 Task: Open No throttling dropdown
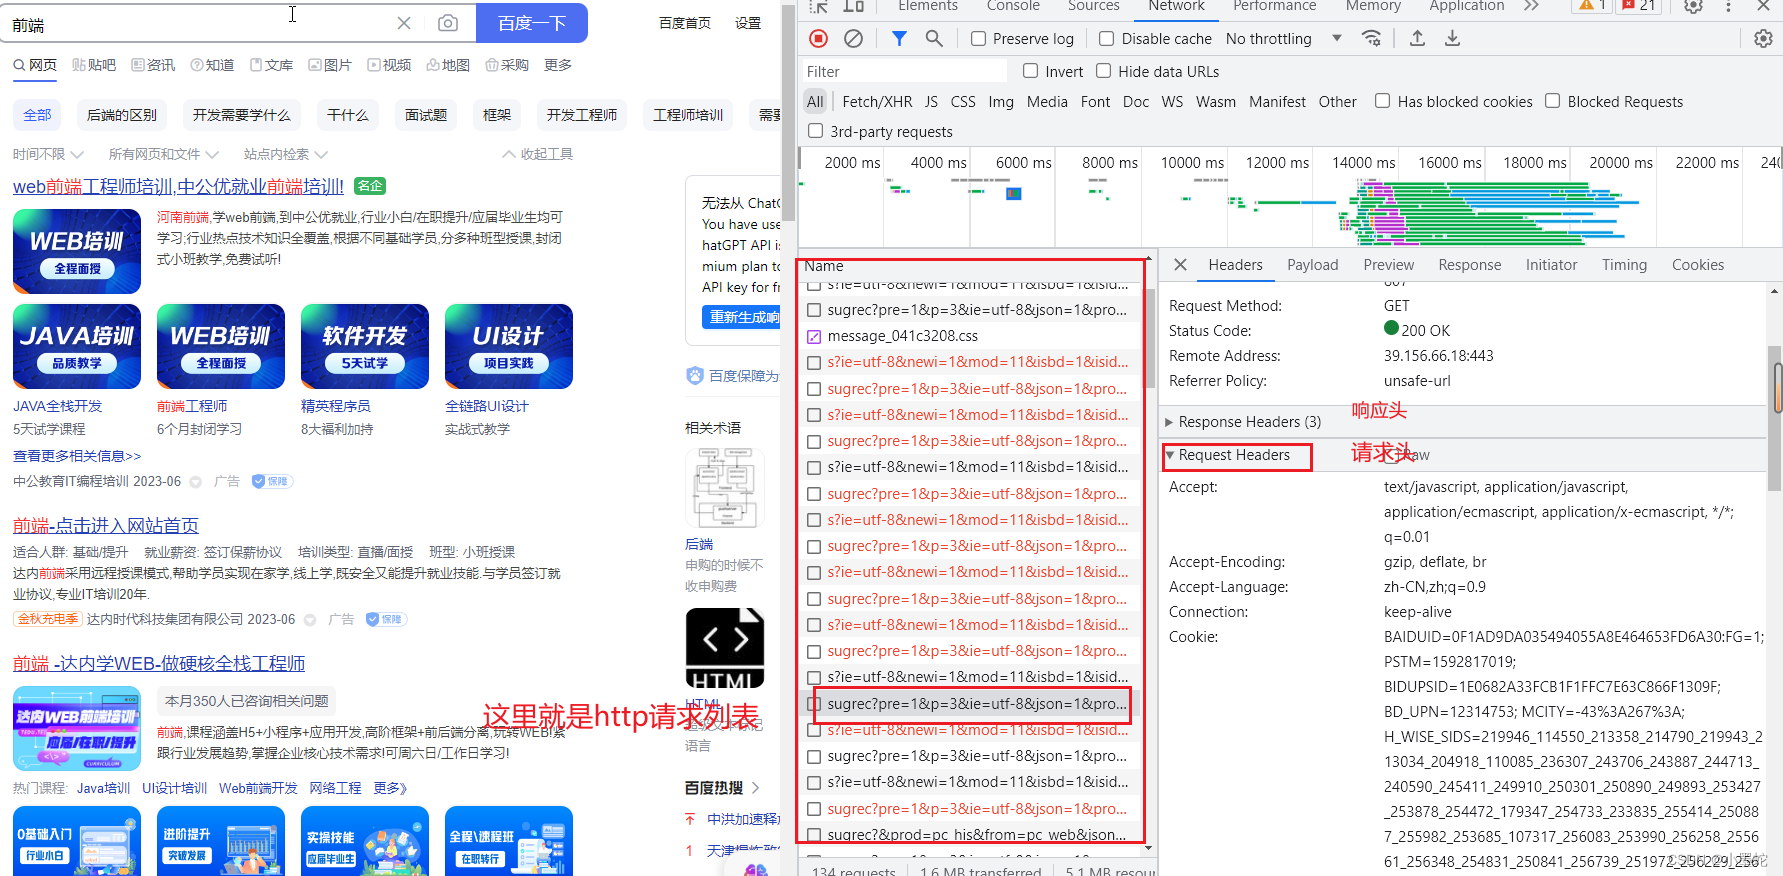[x=1284, y=39]
